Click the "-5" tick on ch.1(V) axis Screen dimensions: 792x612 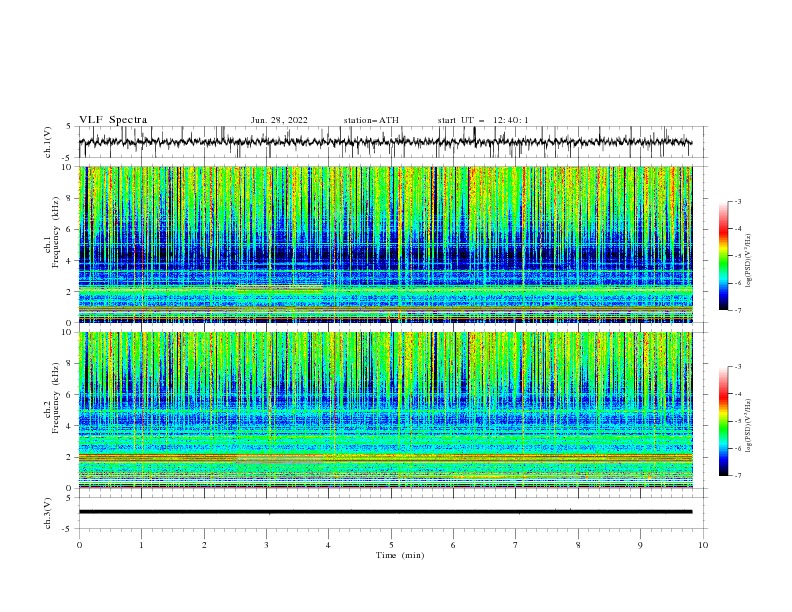point(67,158)
